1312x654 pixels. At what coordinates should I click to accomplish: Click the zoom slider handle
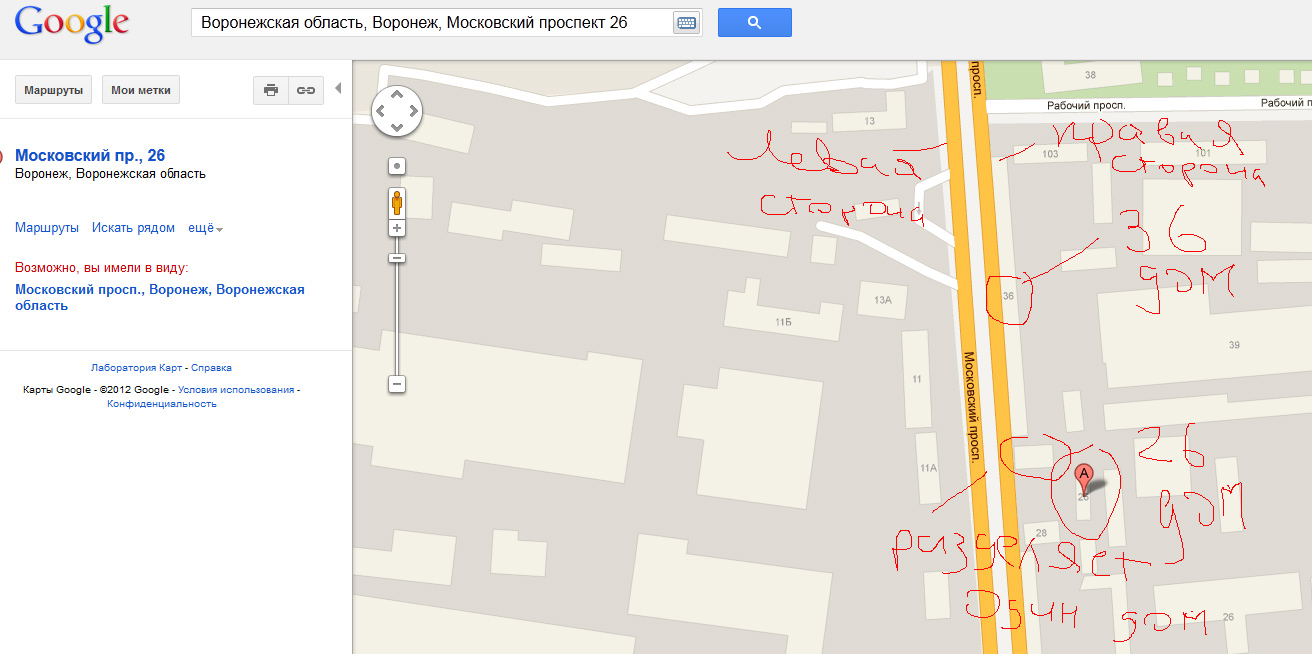click(397, 258)
